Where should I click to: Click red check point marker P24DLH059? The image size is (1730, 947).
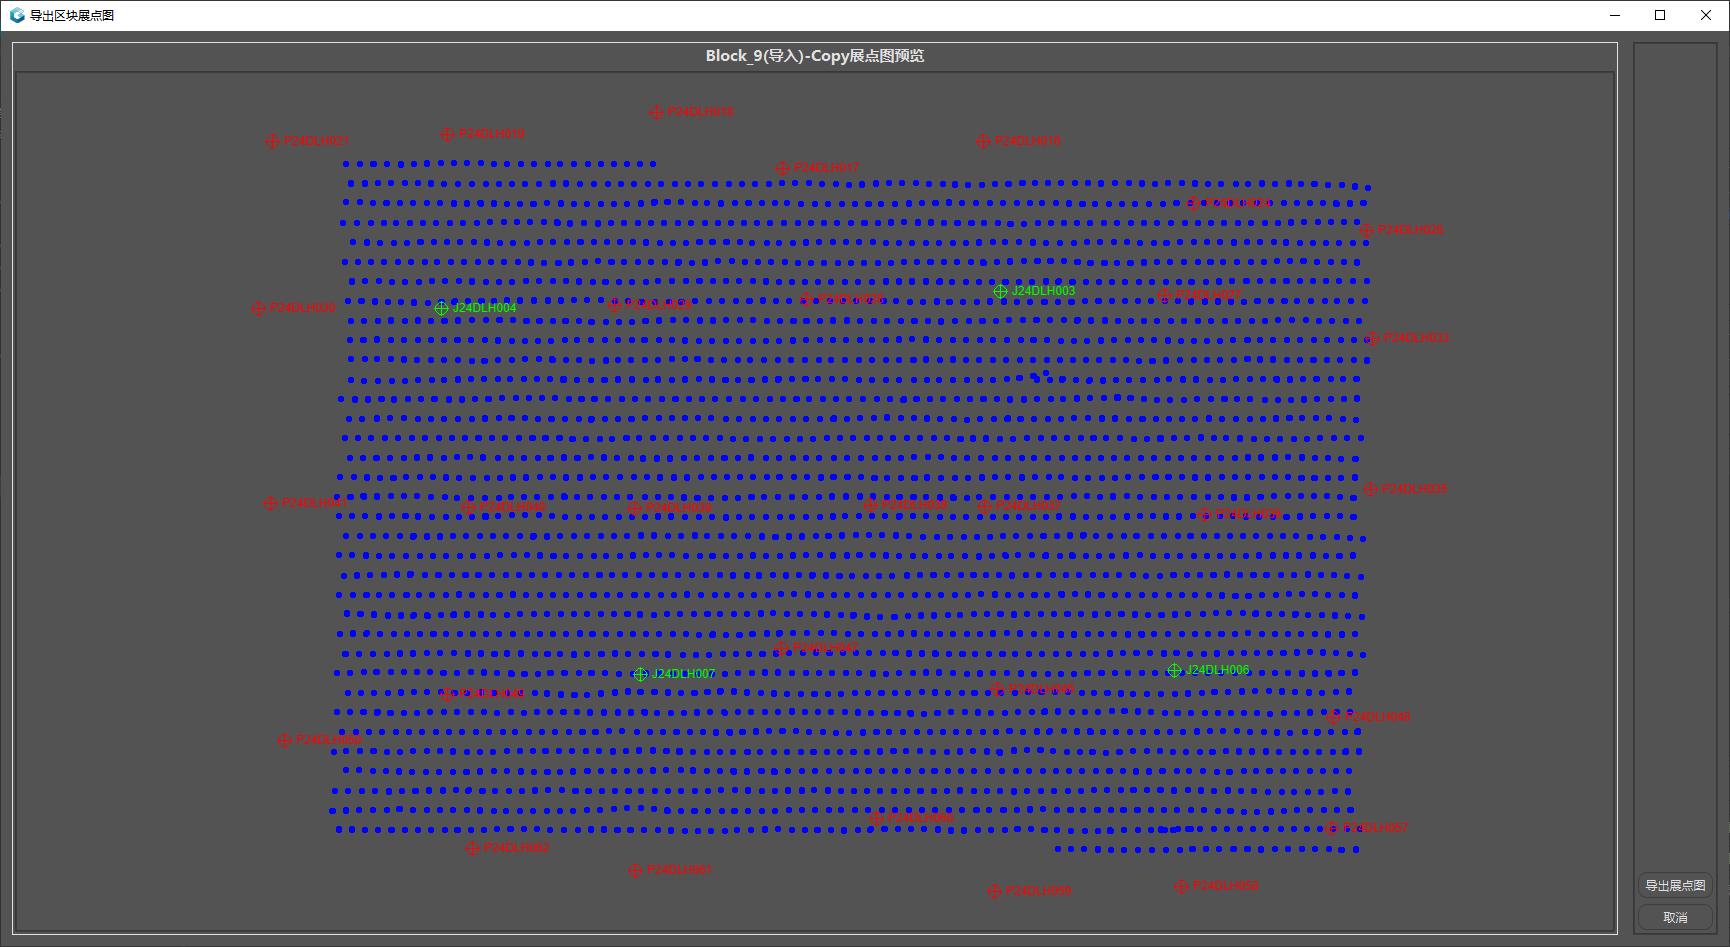click(994, 891)
